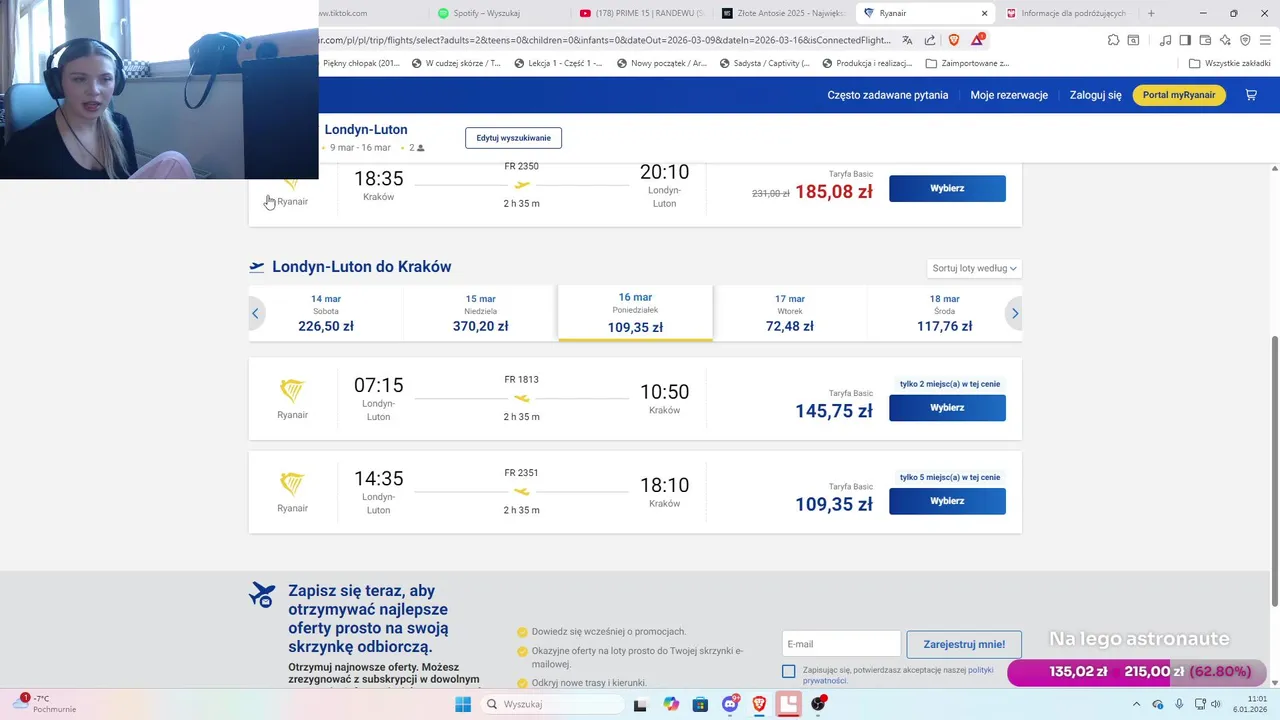The height and width of the screenshot is (720, 1280).
Task: Open the Brave Wallet icon
Action: tap(1205, 40)
